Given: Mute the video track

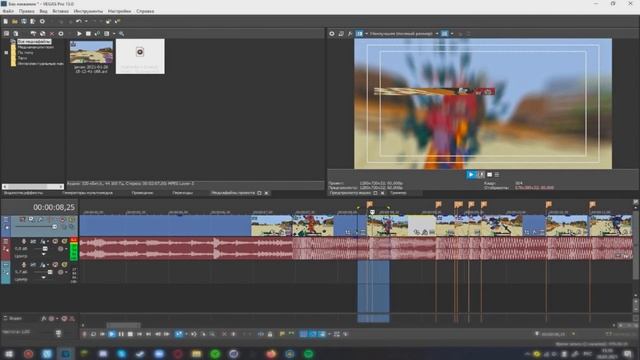Looking at the screenshot, I should [x=62, y=220].
